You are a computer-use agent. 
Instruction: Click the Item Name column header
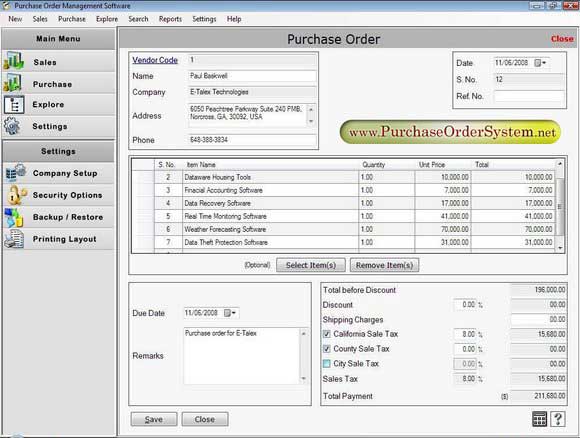click(x=271, y=165)
